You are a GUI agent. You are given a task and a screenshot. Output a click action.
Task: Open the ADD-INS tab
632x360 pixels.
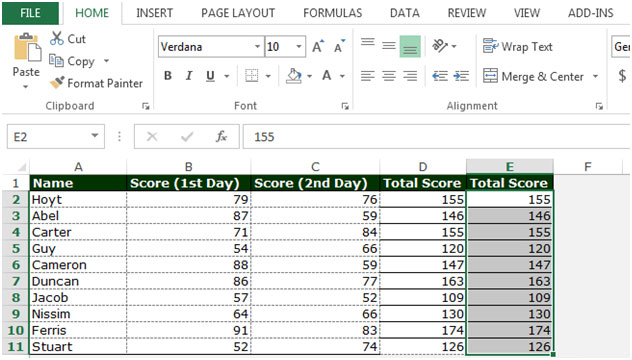(591, 13)
